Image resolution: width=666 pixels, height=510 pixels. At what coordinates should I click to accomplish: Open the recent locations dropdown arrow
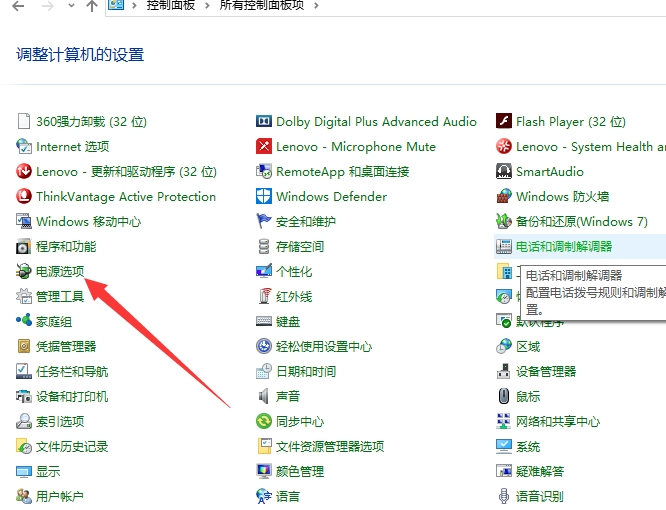[71, 6]
